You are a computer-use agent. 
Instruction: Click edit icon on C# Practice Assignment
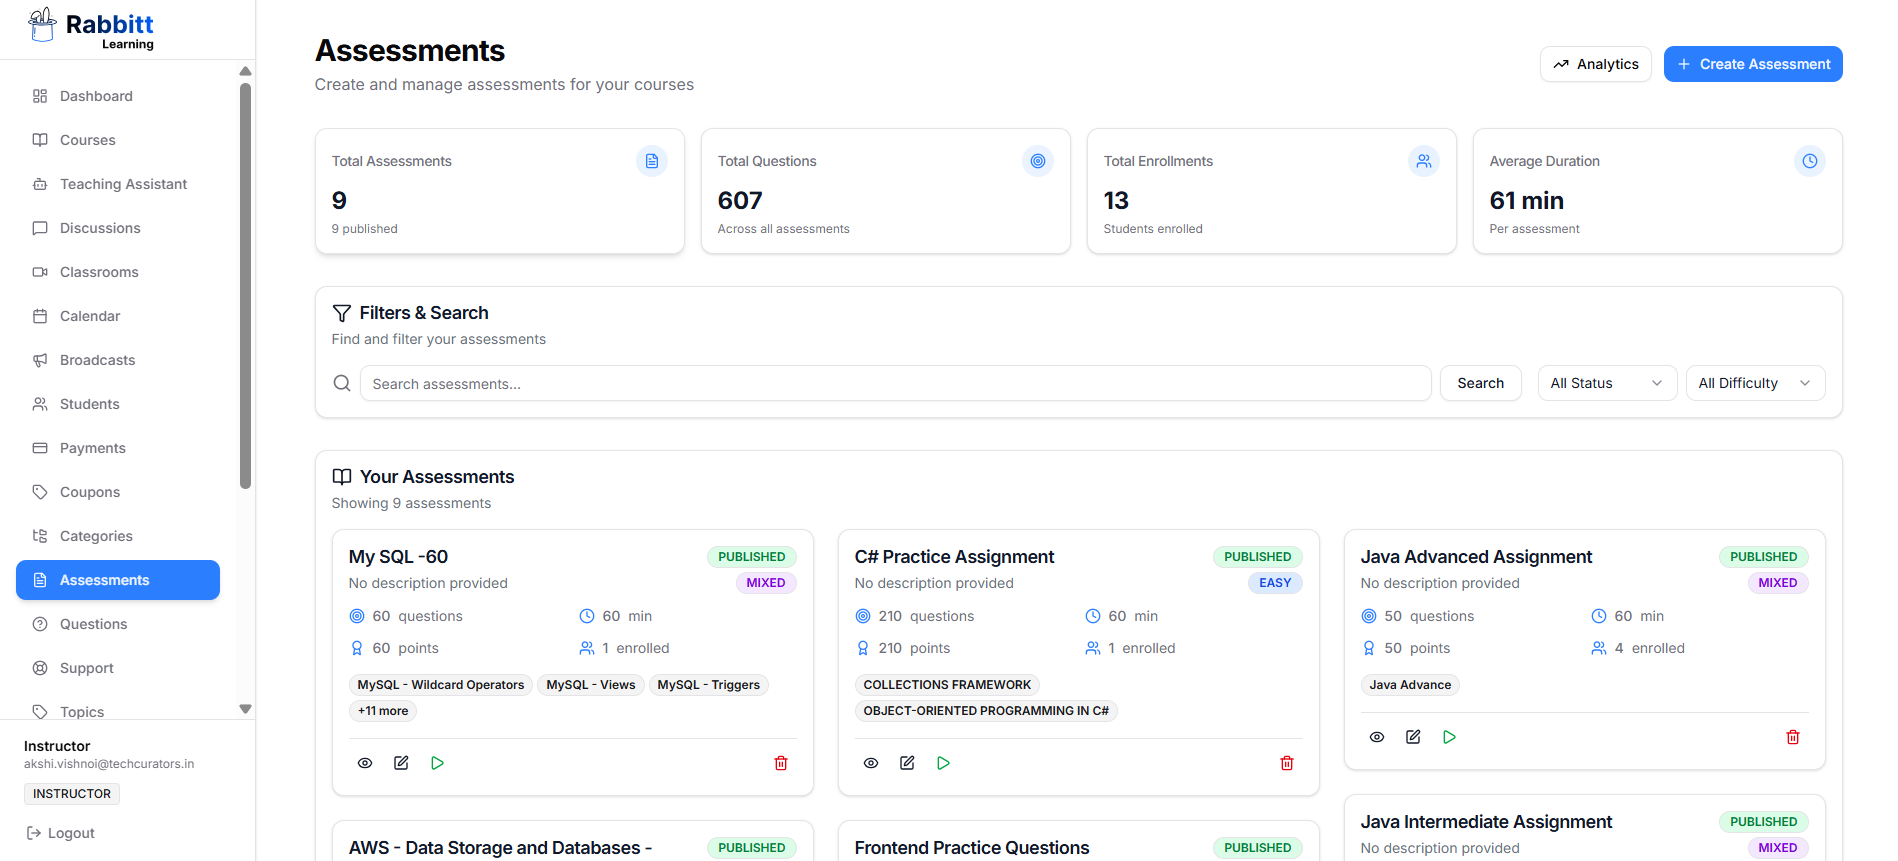tap(907, 763)
